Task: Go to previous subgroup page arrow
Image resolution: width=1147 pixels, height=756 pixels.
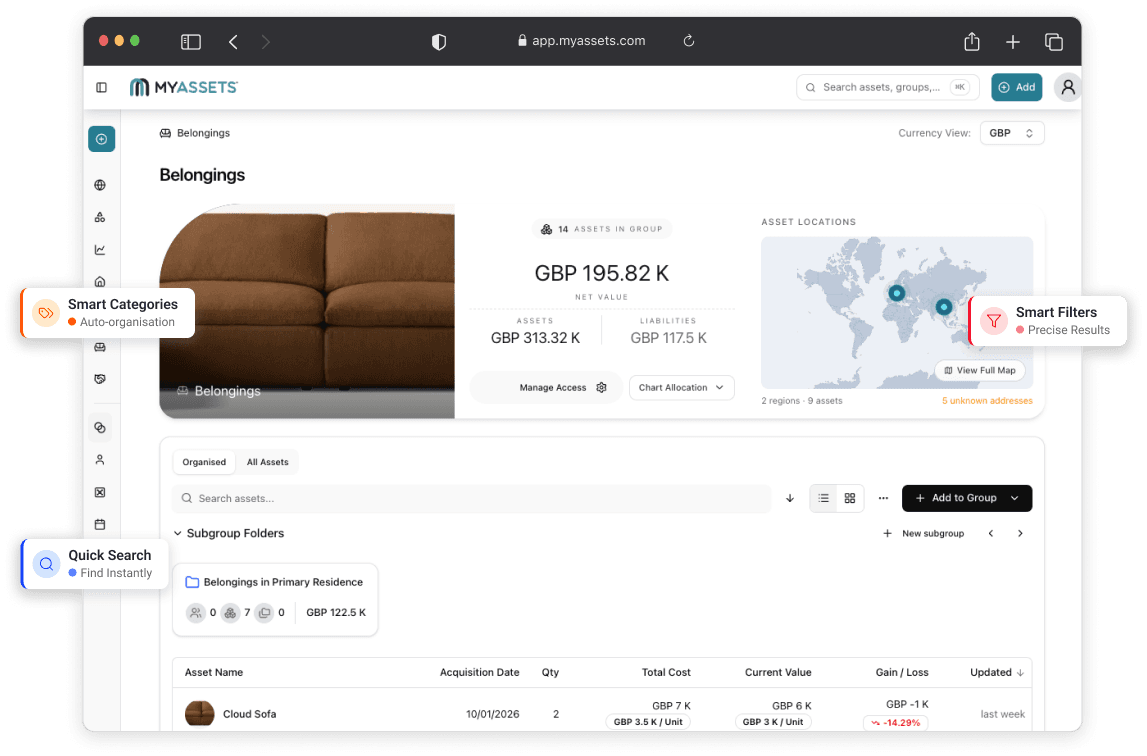Action: coord(991,534)
